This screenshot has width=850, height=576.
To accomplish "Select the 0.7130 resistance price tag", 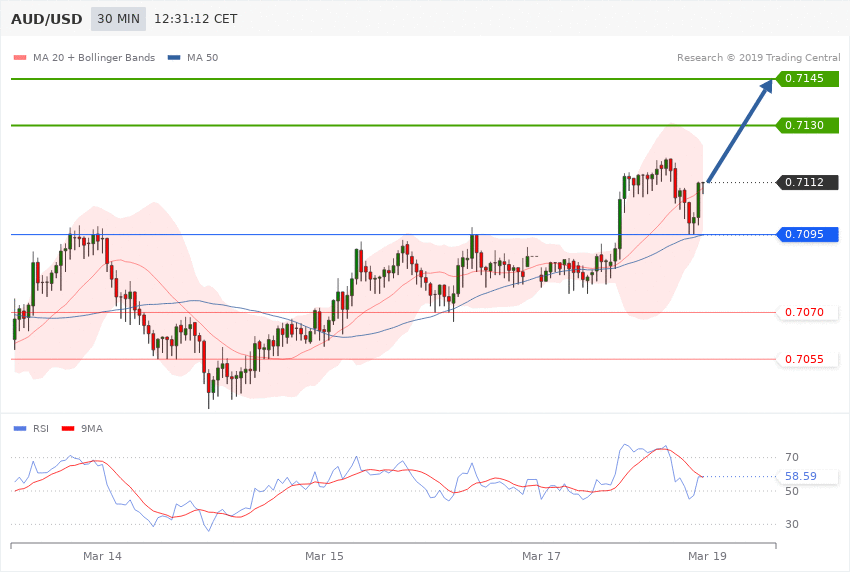I will coord(808,125).
